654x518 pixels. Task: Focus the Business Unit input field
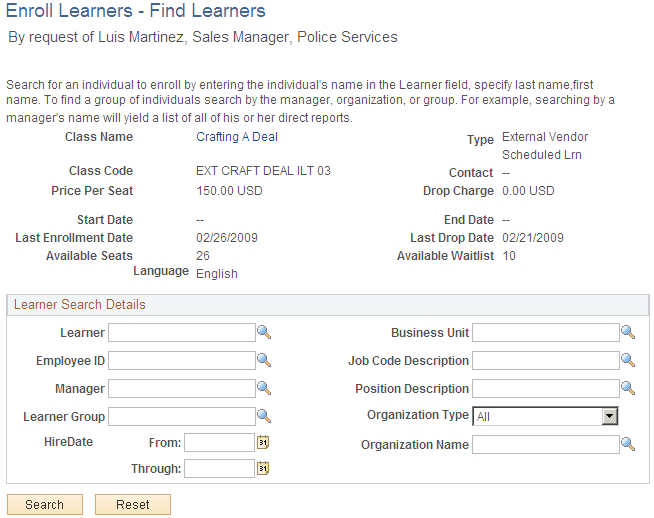point(546,333)
